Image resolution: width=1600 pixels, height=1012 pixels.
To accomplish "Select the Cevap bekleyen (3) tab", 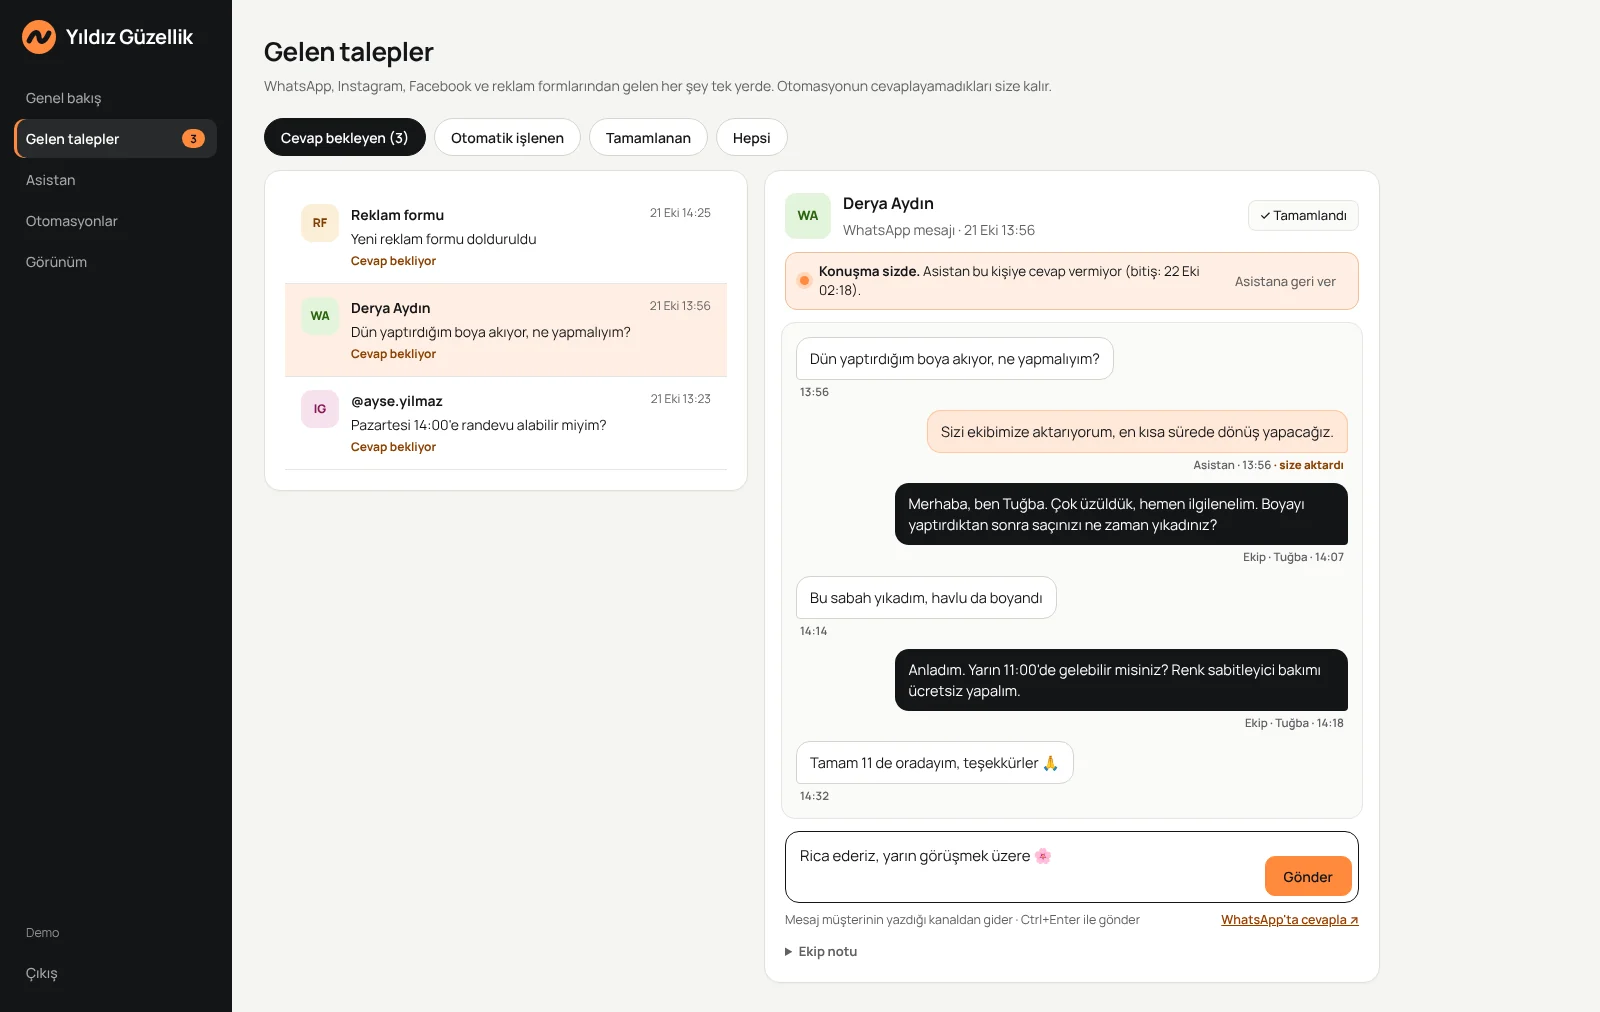I will 345,137.
